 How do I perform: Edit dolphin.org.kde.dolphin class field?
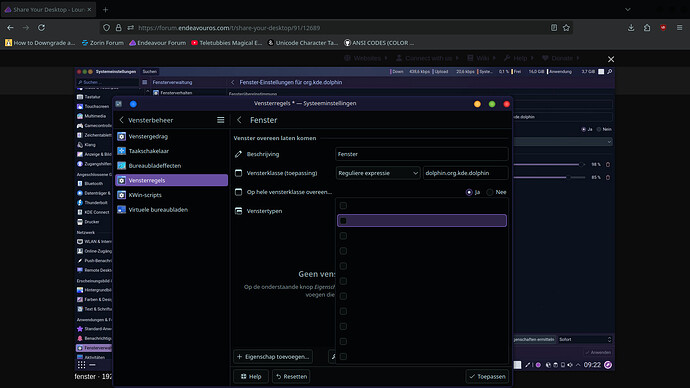[466, 173]
